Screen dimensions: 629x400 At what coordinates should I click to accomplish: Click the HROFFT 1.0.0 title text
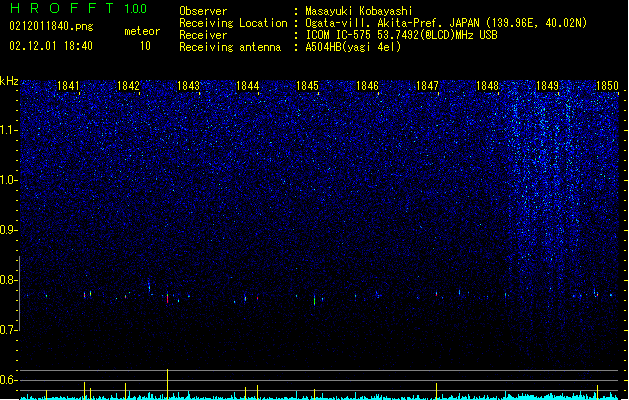[79, 8]
